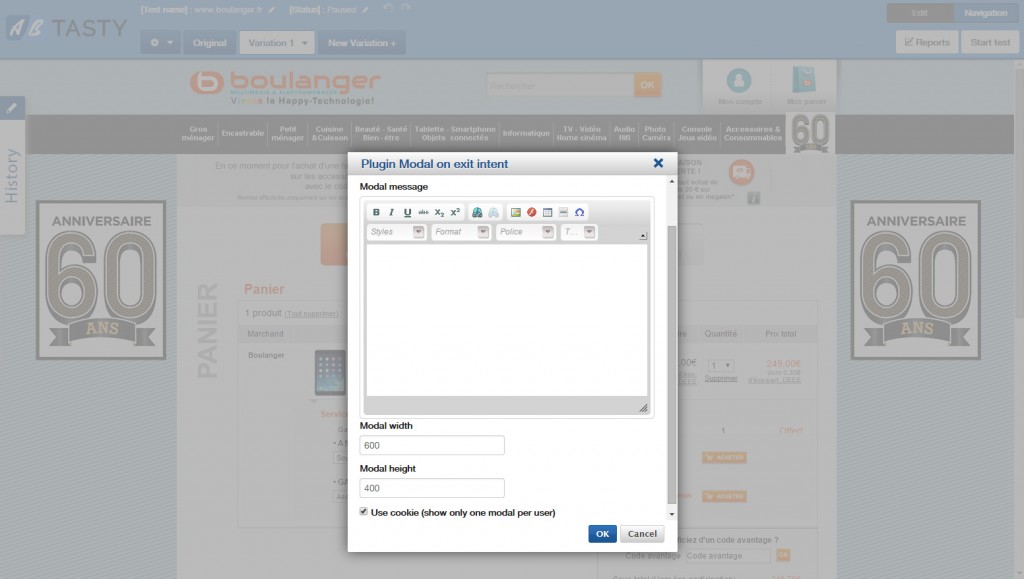The height and width of the screenshot is (579, 1024).
Task: Switch to Edit mode
Action: 920,13
